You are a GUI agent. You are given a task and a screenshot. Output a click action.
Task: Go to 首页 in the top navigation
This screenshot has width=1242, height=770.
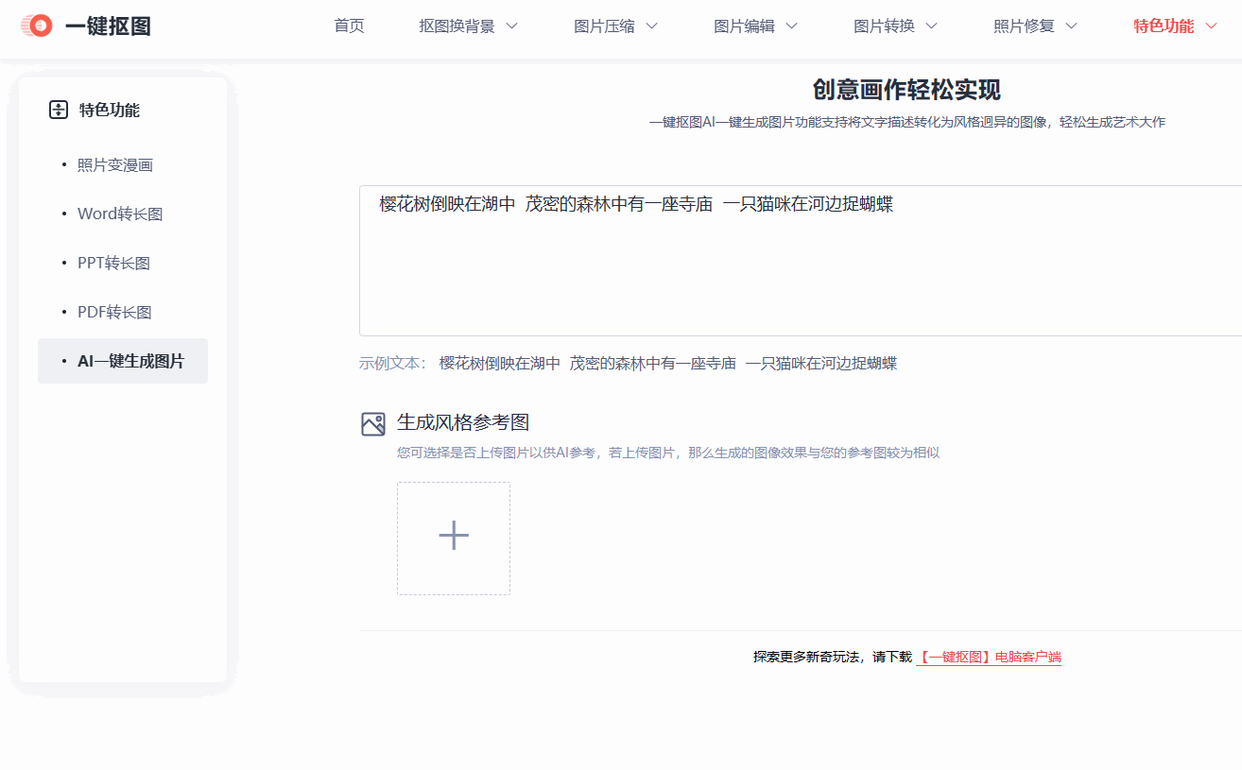pyautogui.click(x=349, y=26)
